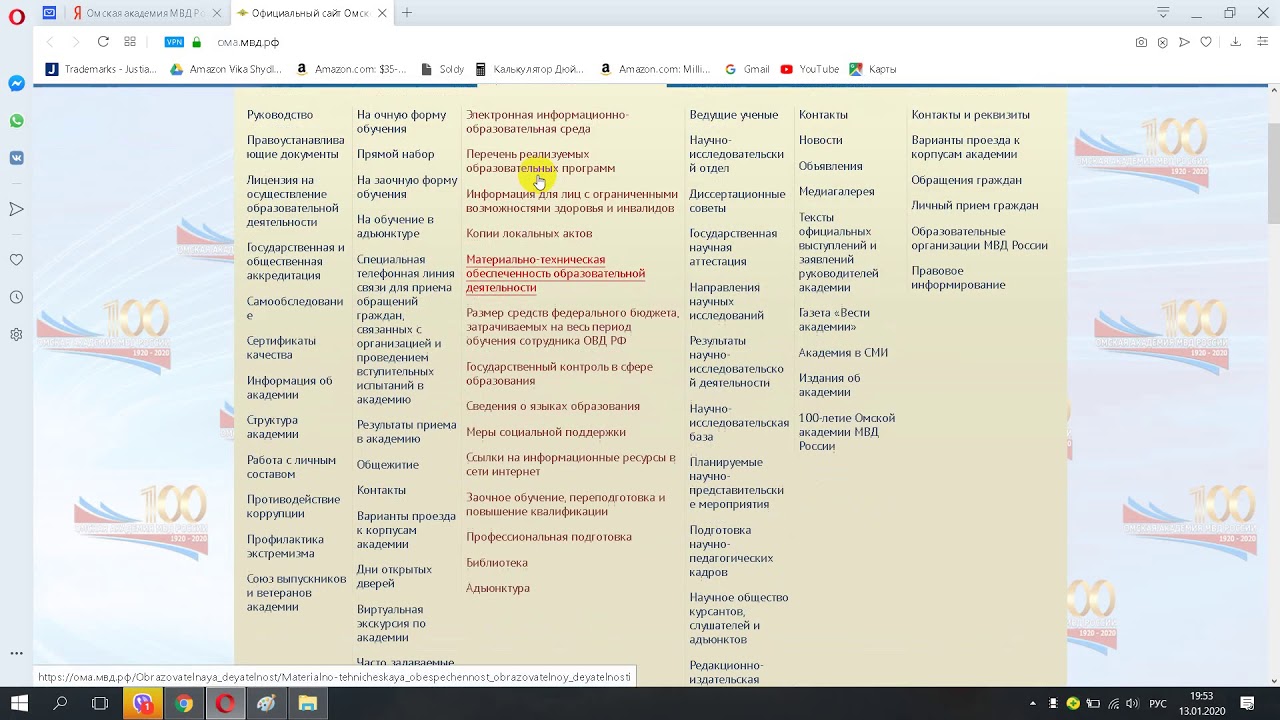Open Диссертационные советы link
The height and width of the screenshot is (720, 1280).
pos(737,201)
